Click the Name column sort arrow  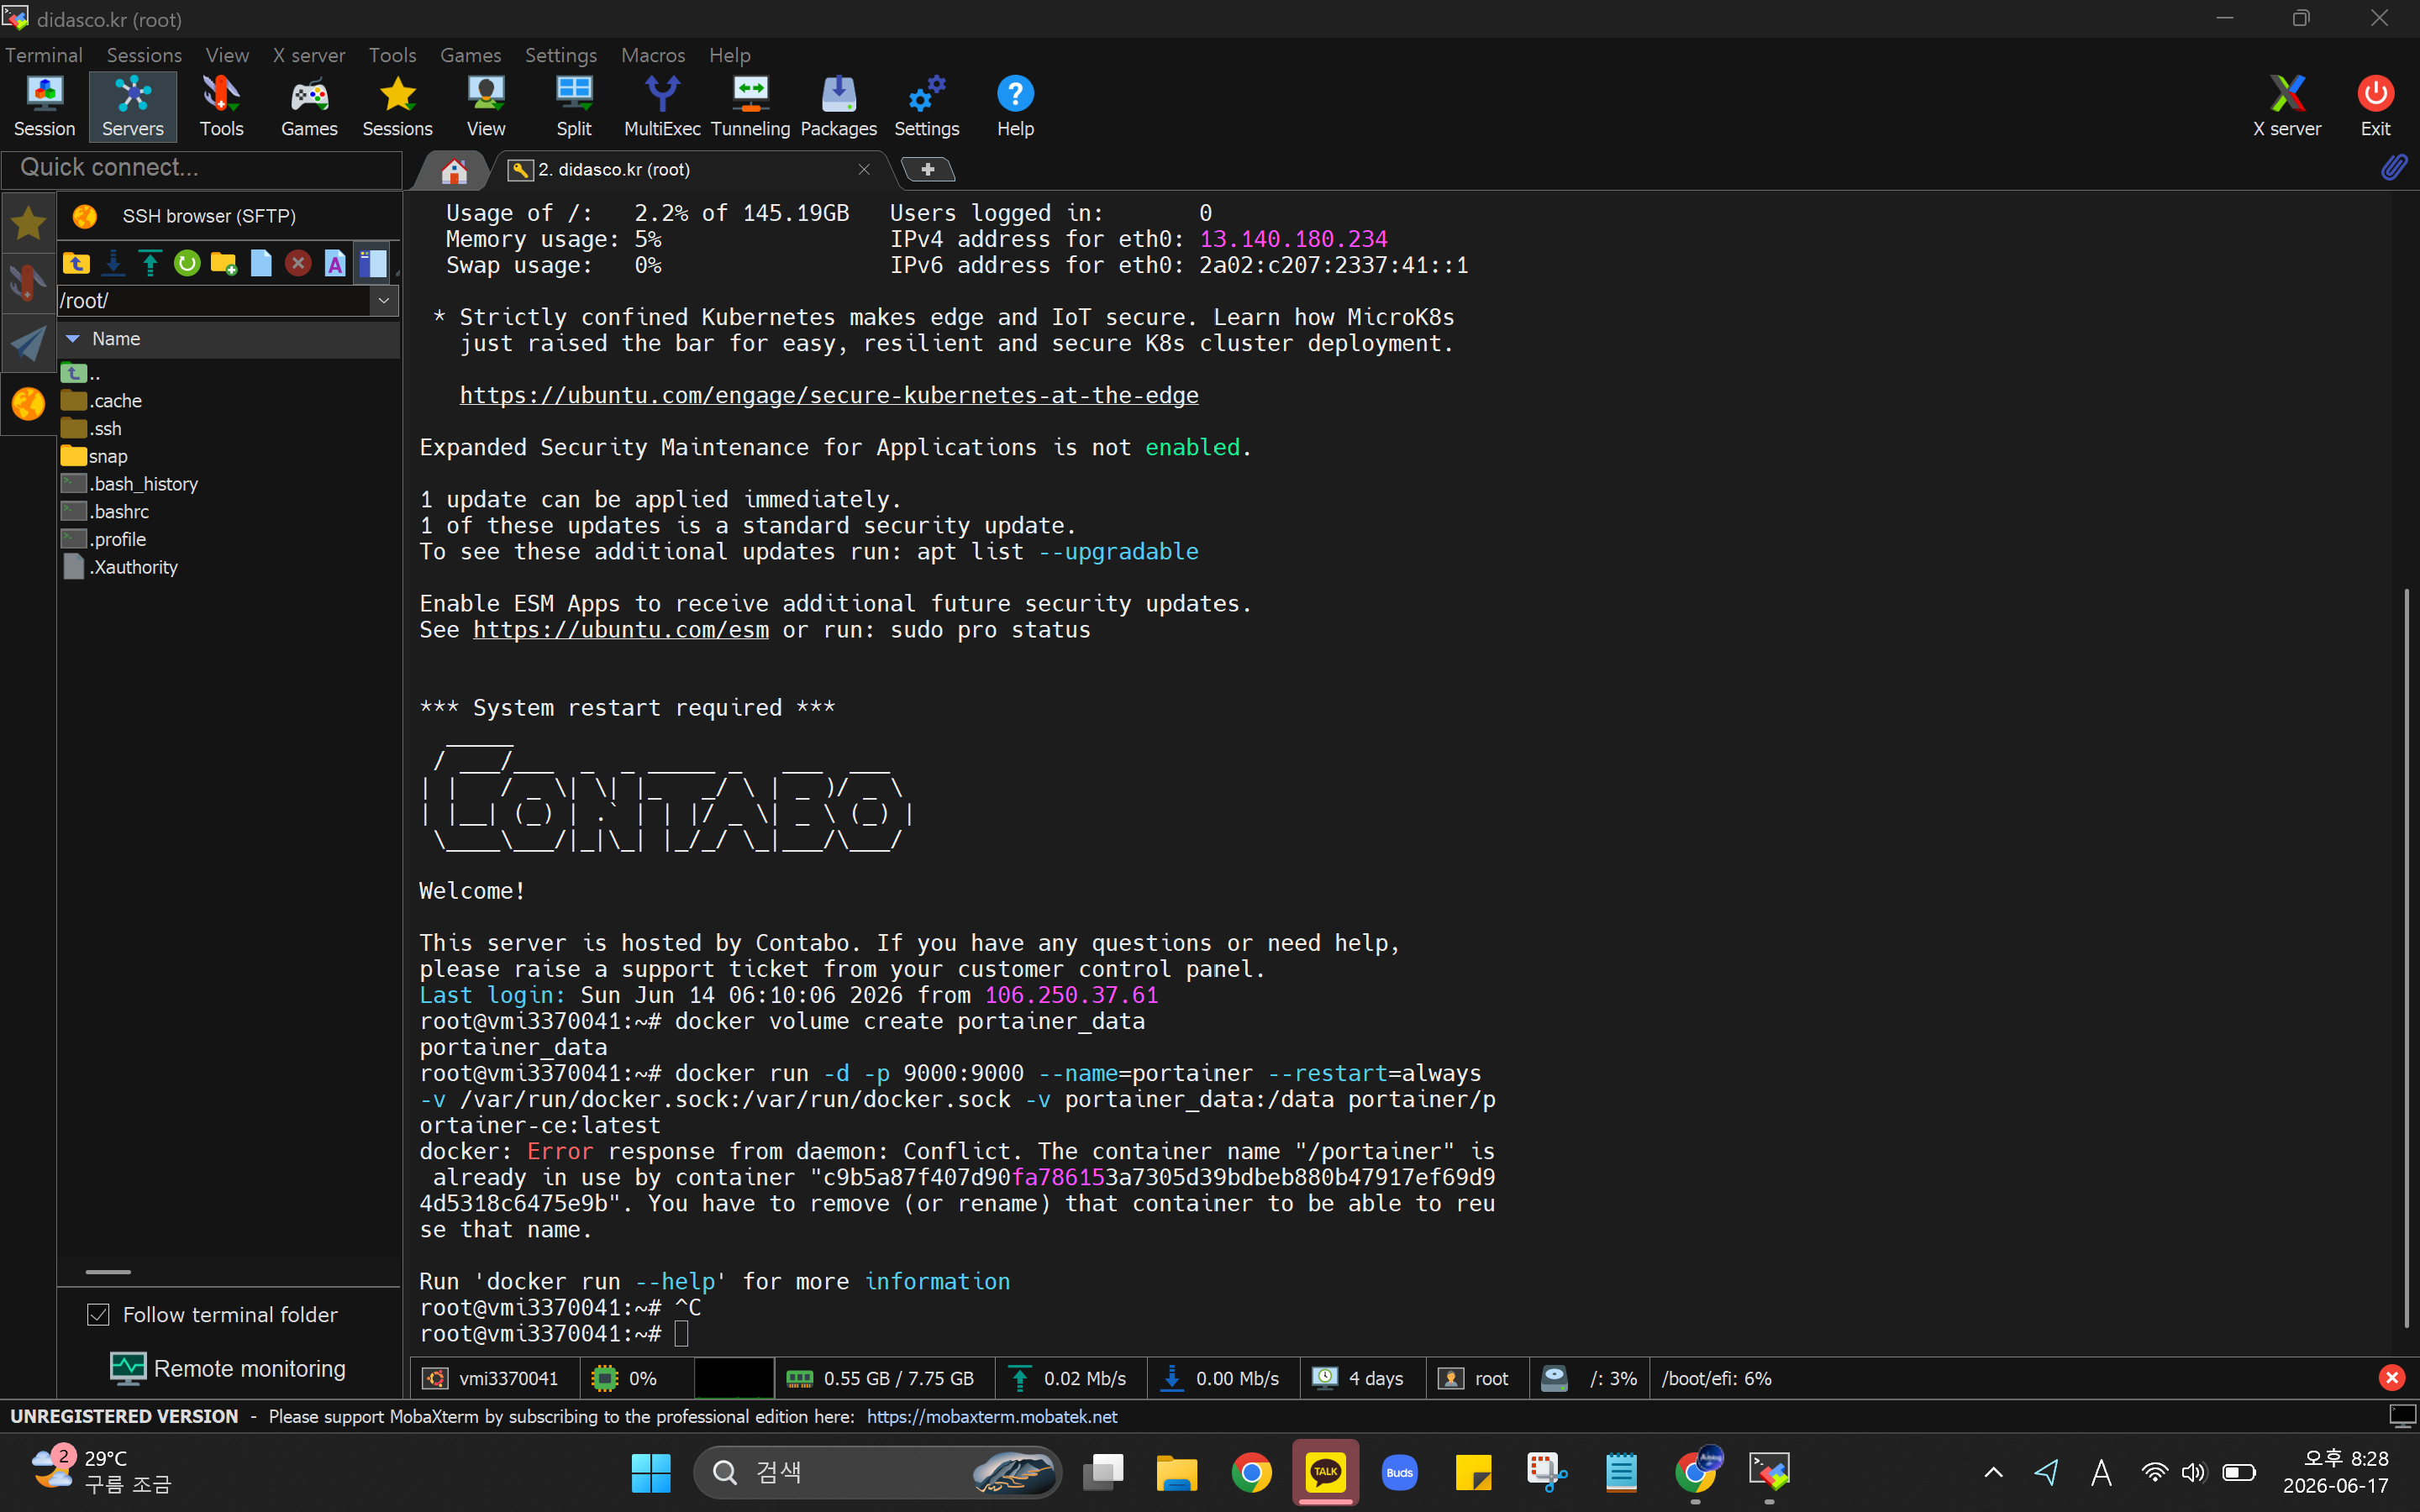click(x=73, y=339)
